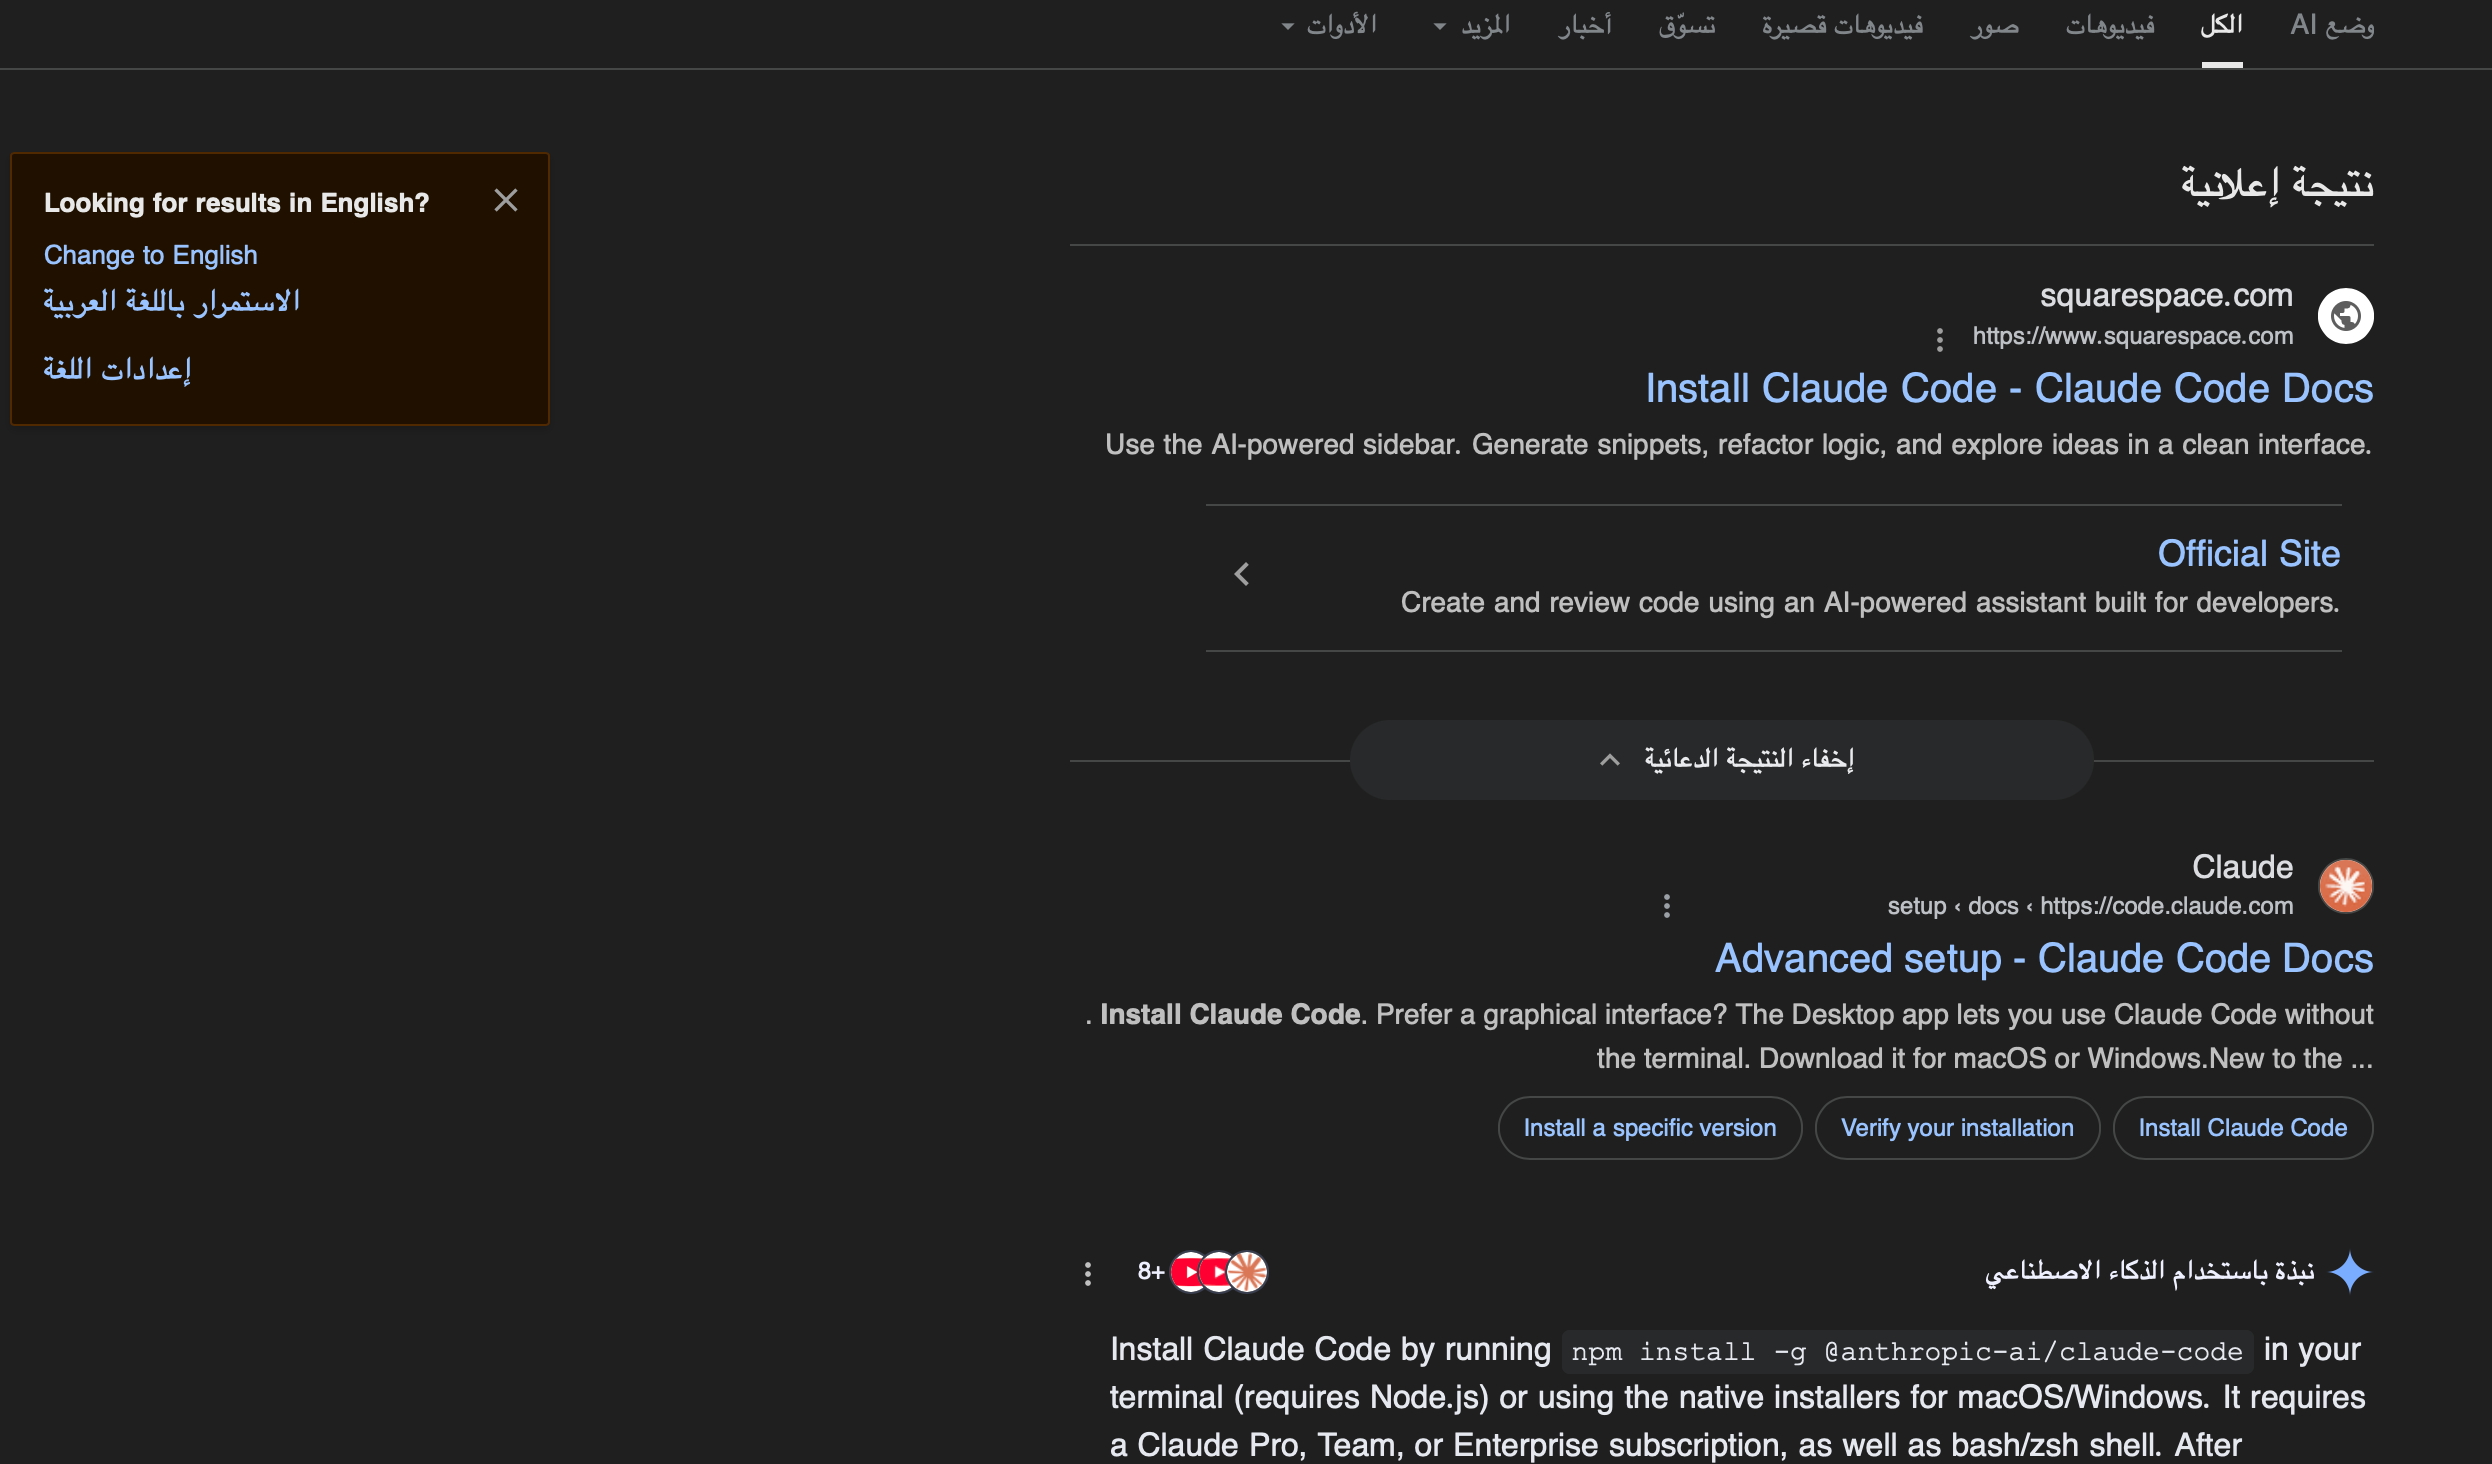2492x1464 pixels.
Task: Open AI overview three-dot options menu
Action: click(x=1088, y=1273)
